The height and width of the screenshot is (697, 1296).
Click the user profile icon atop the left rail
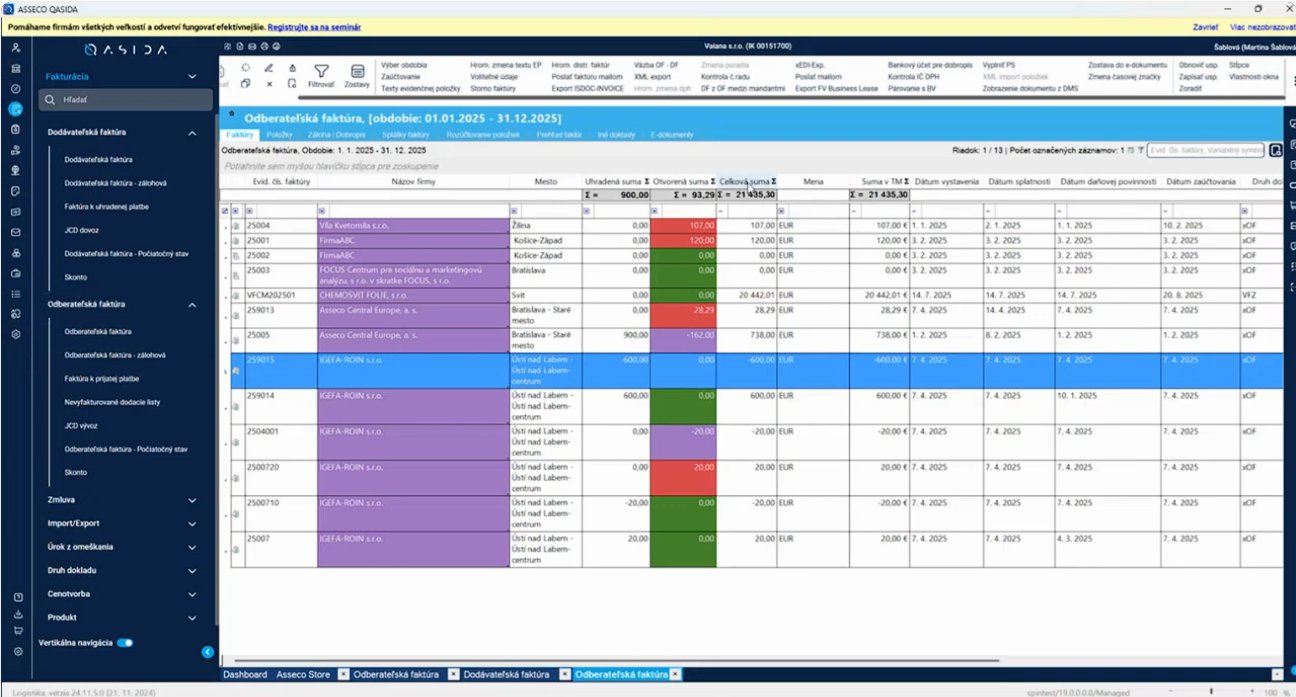pos(16,48)
